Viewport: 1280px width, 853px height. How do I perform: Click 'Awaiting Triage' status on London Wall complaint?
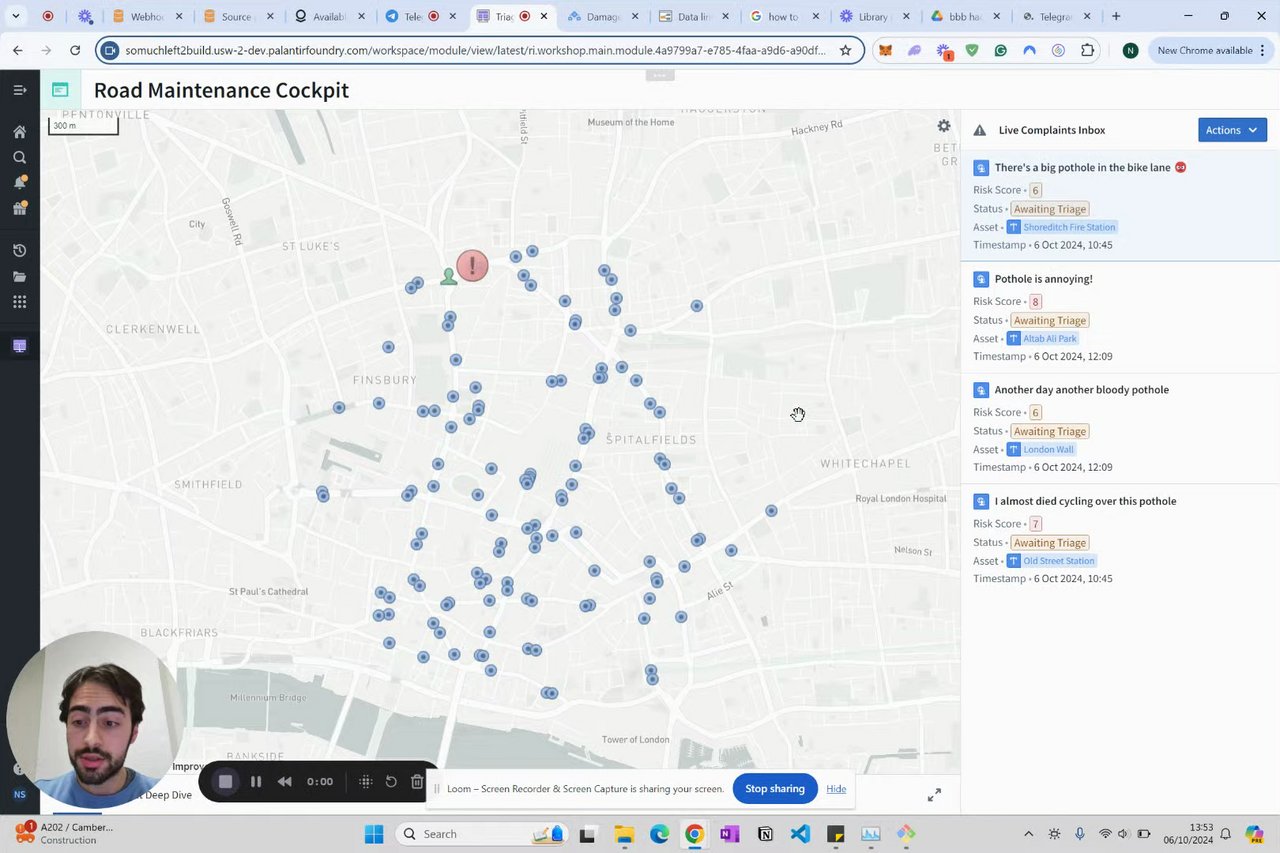(1050, 431)
